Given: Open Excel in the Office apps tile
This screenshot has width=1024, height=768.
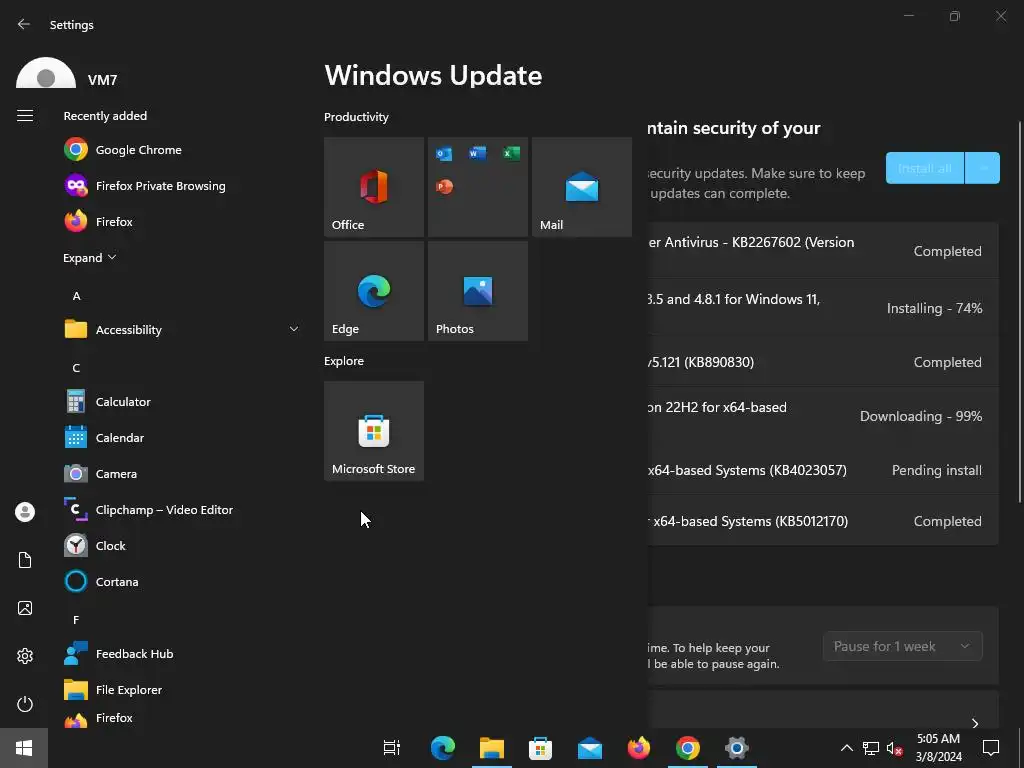Looking at the screenshot, I should tap(511, 153).
